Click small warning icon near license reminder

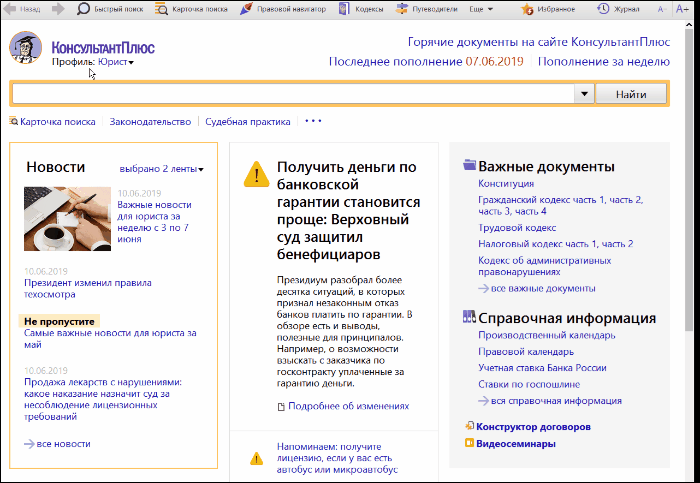[256, 458]
